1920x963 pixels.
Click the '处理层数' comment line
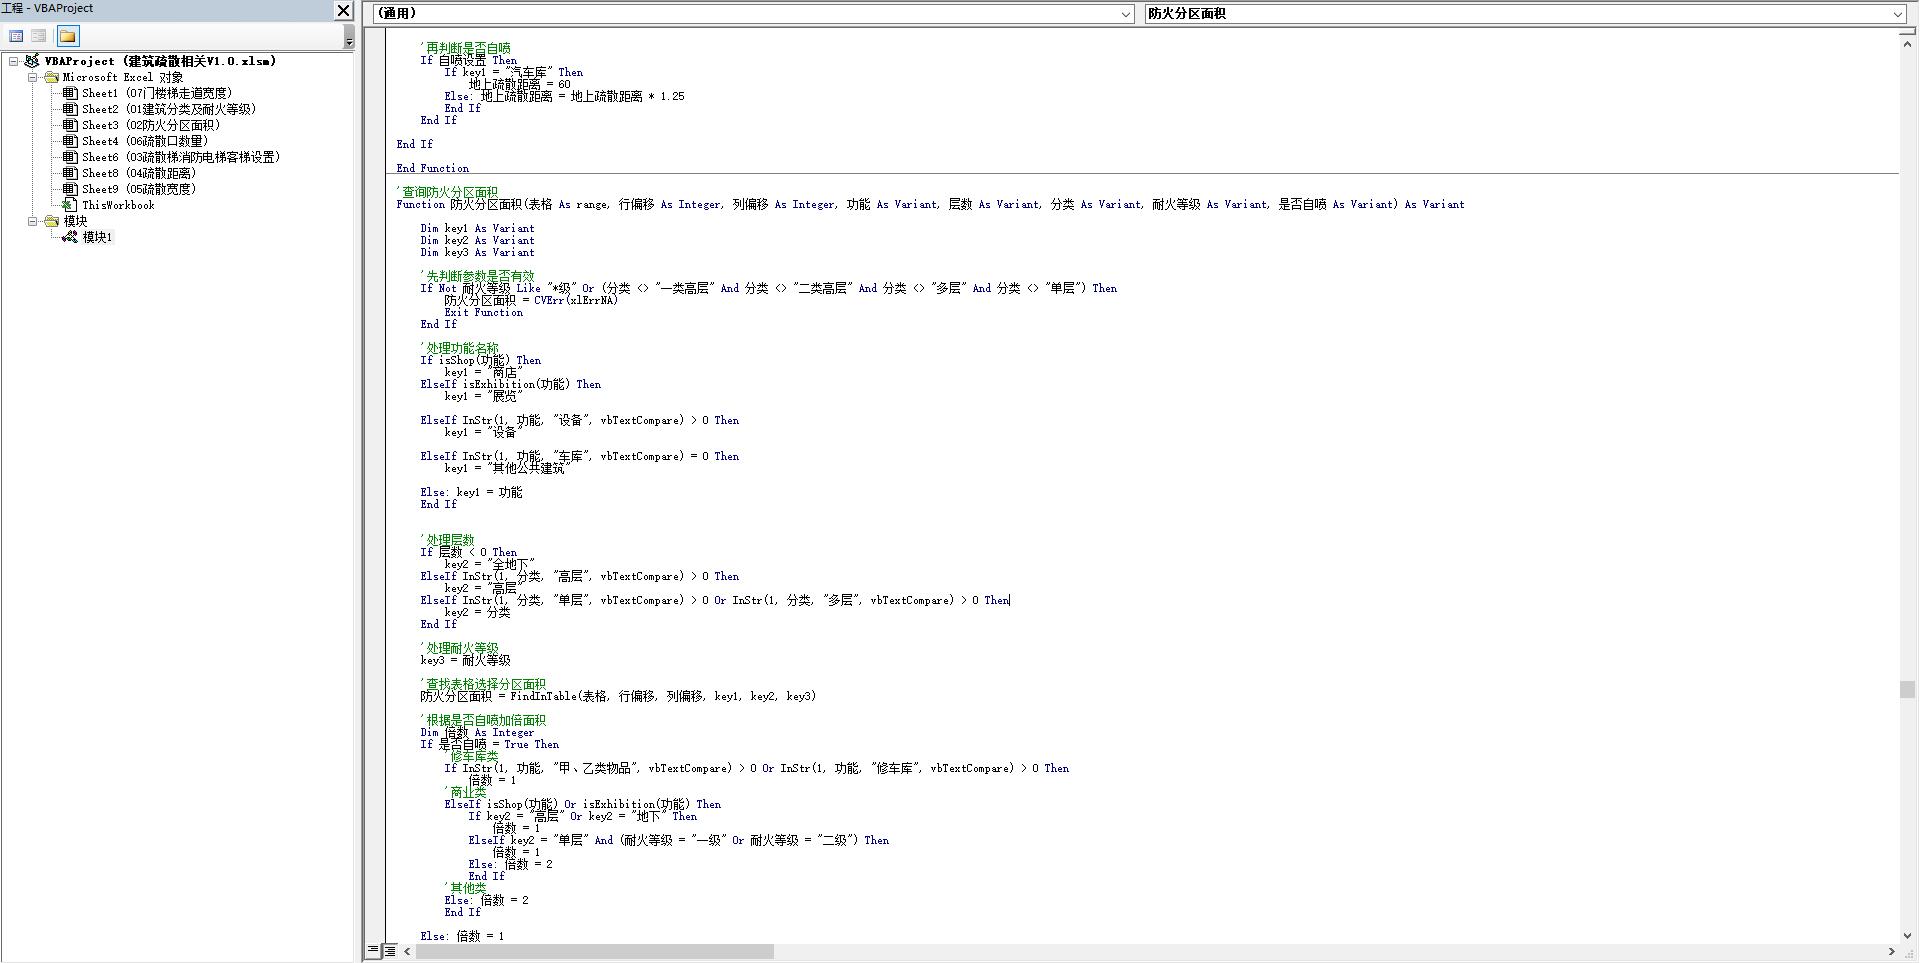pos(447,540)
